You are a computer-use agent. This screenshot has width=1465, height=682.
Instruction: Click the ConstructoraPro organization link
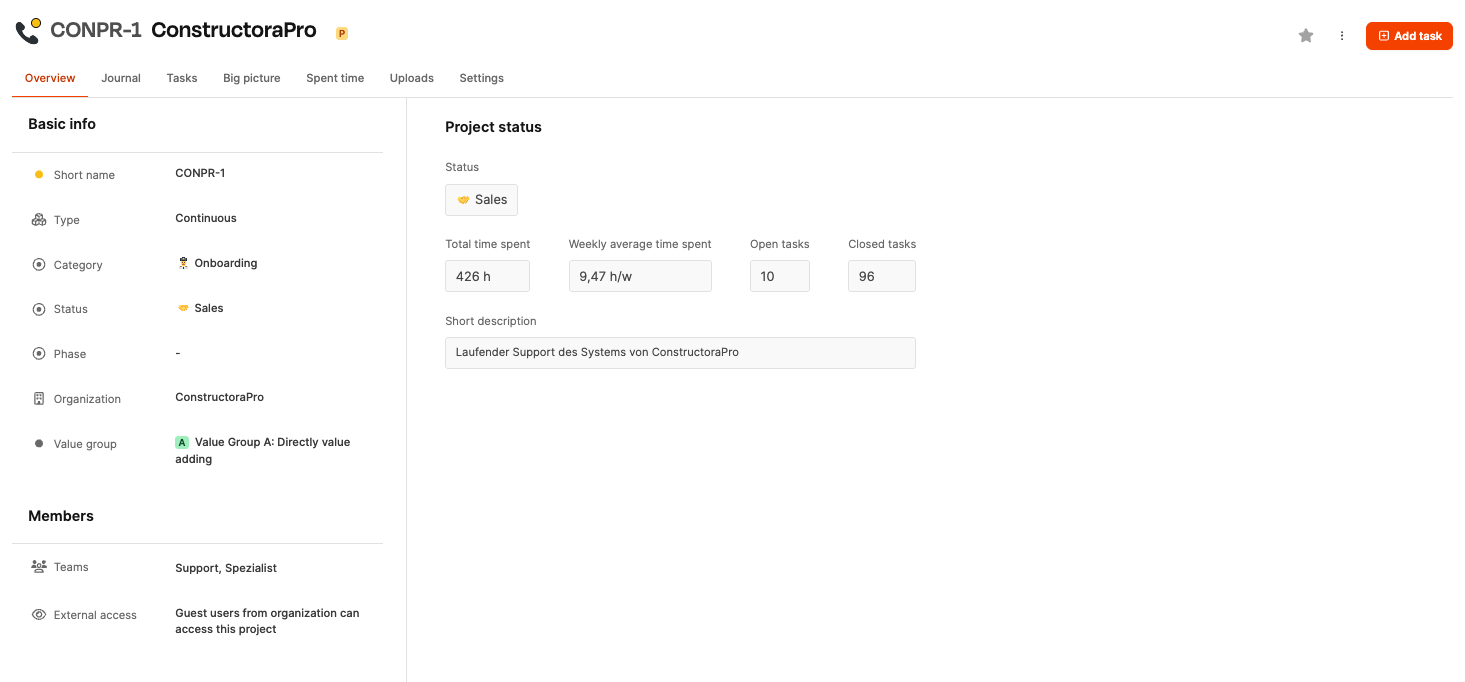219,397
